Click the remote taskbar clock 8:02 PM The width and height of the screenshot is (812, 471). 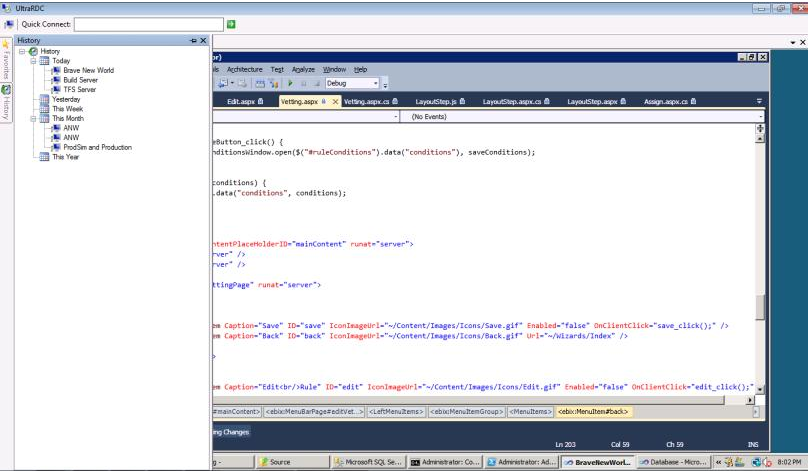point(789,462)
